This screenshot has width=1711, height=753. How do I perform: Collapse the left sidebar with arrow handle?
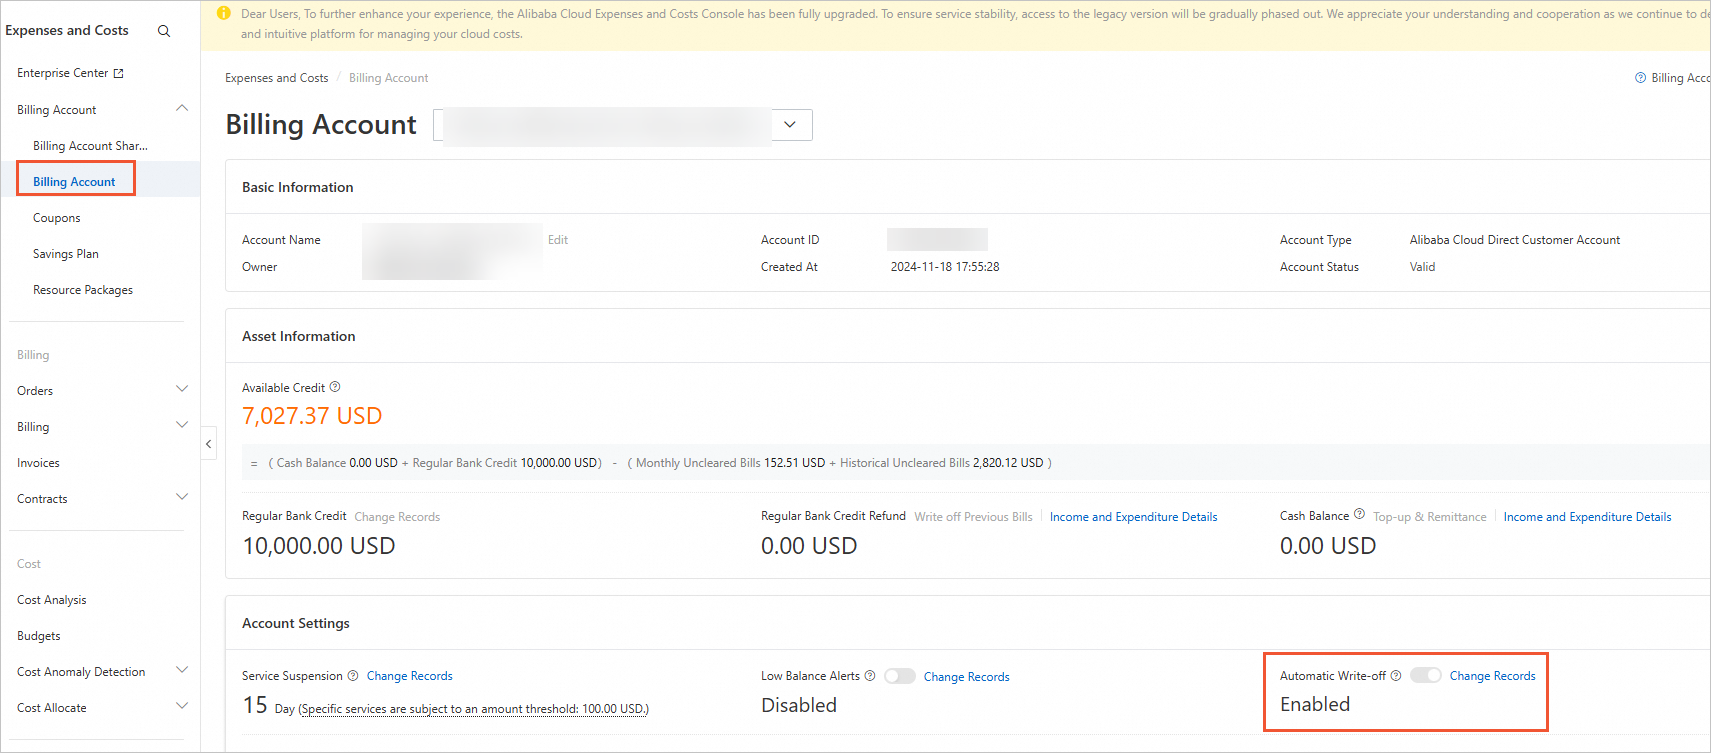(x=208, y=443)
